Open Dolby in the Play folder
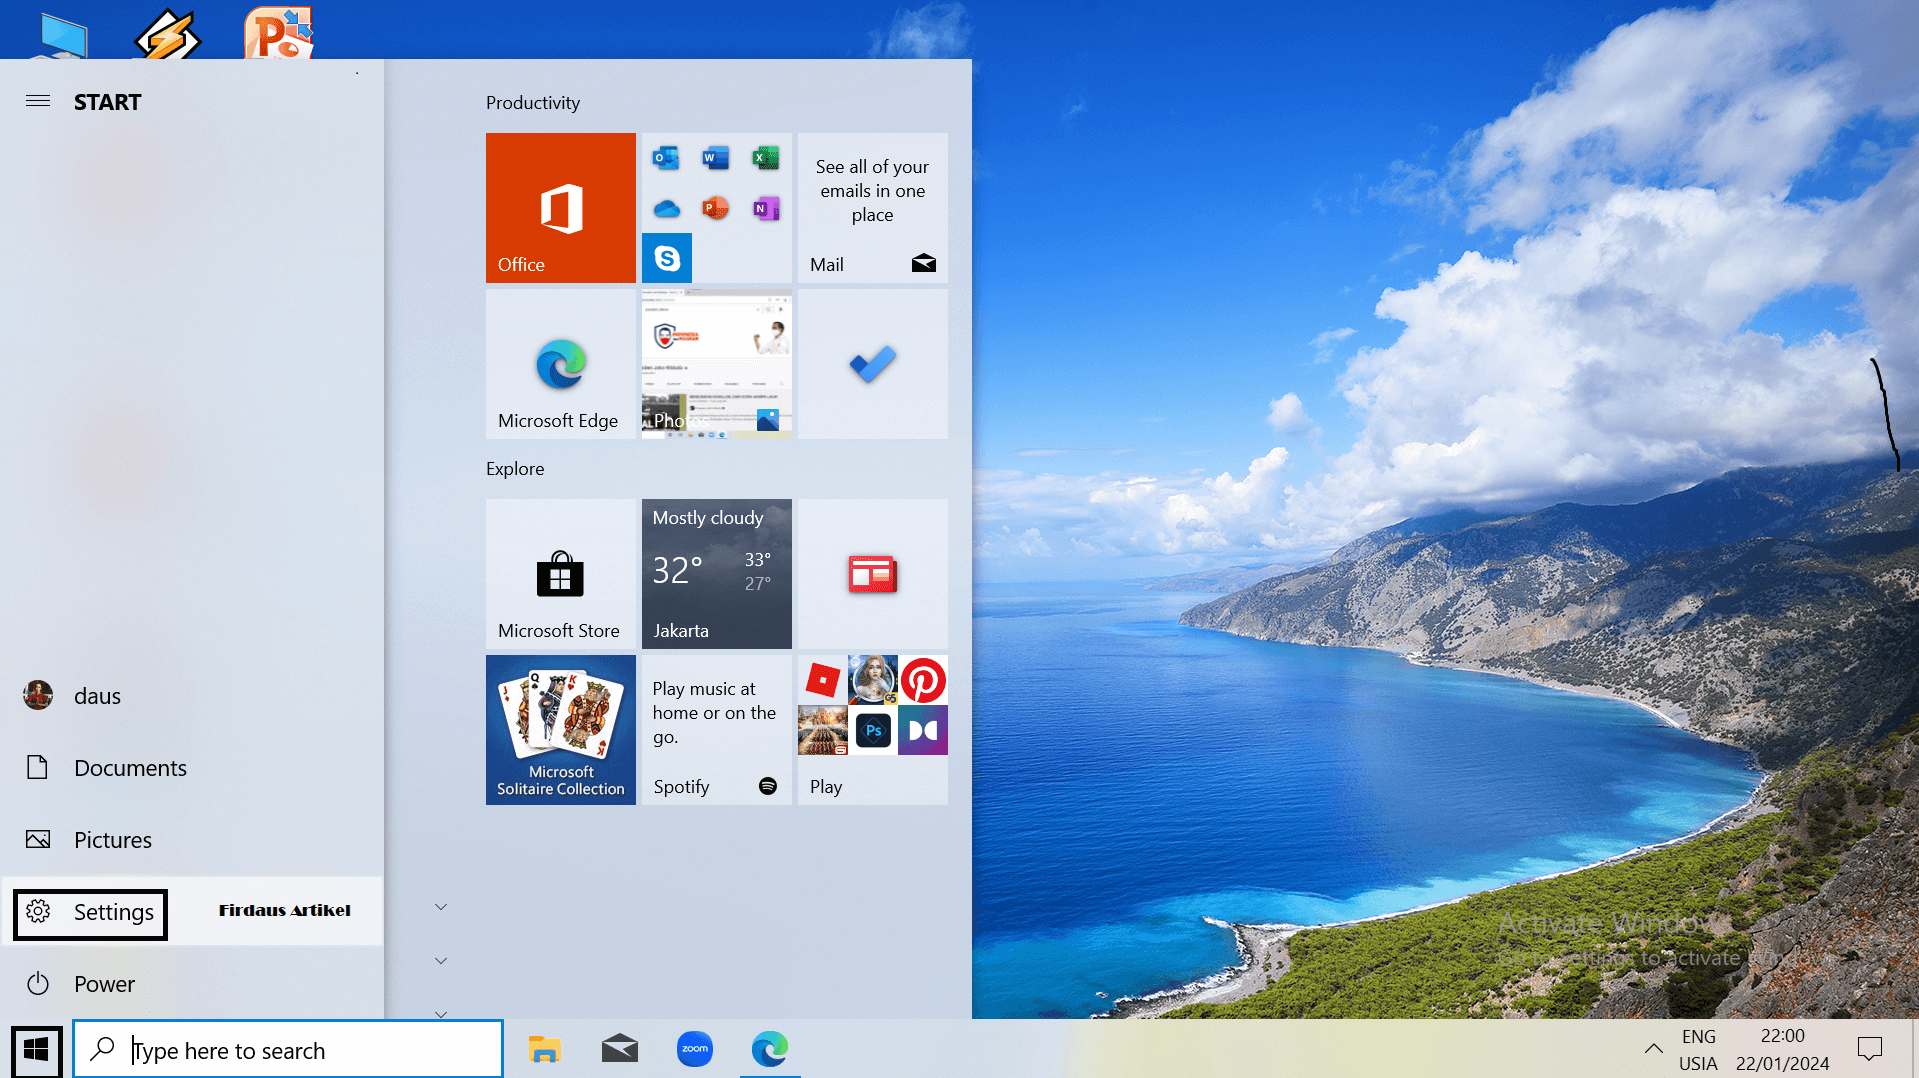1919x1078 pixels. [923, 730]
